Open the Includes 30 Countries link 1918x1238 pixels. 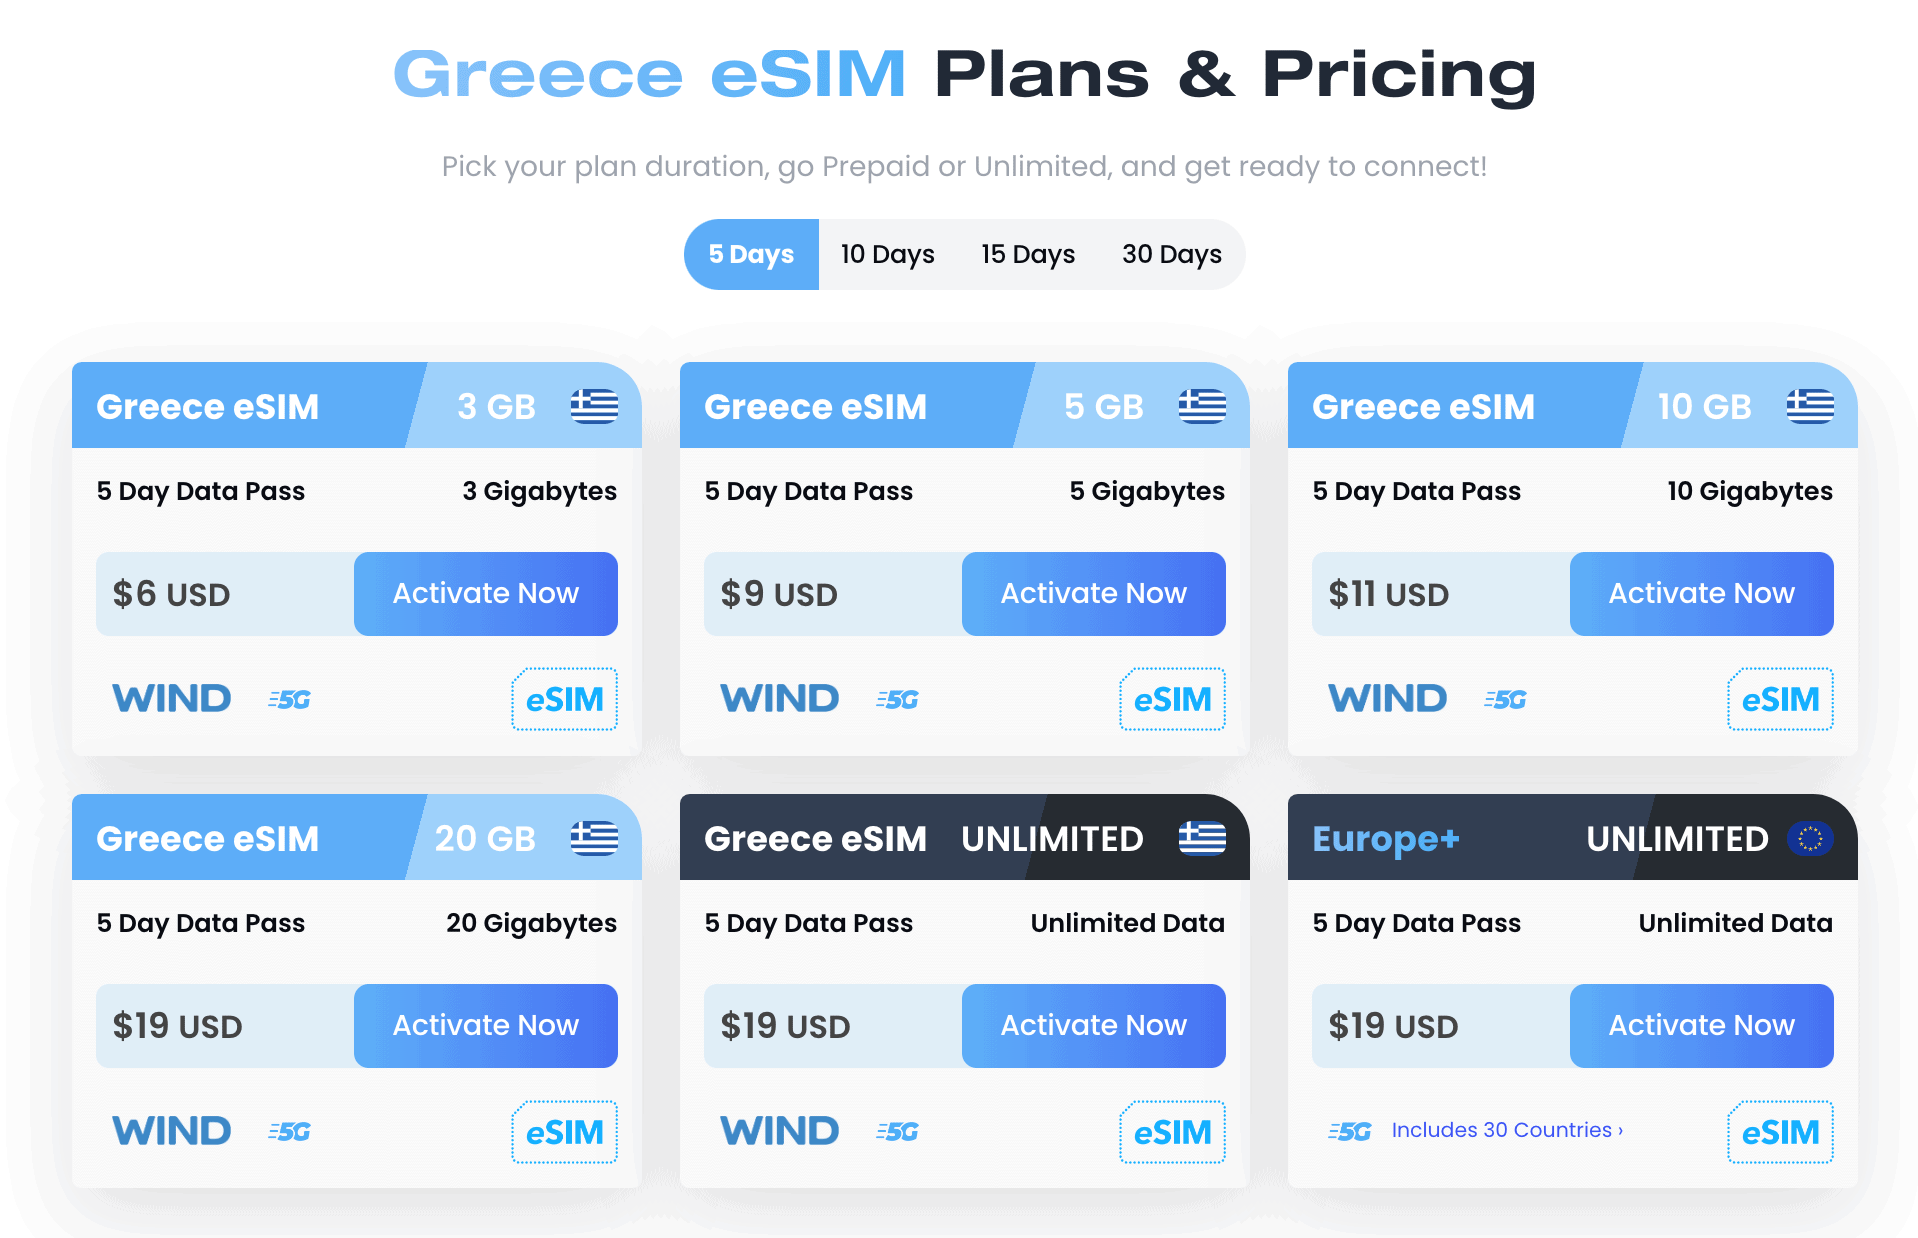coord(1506,1130)
